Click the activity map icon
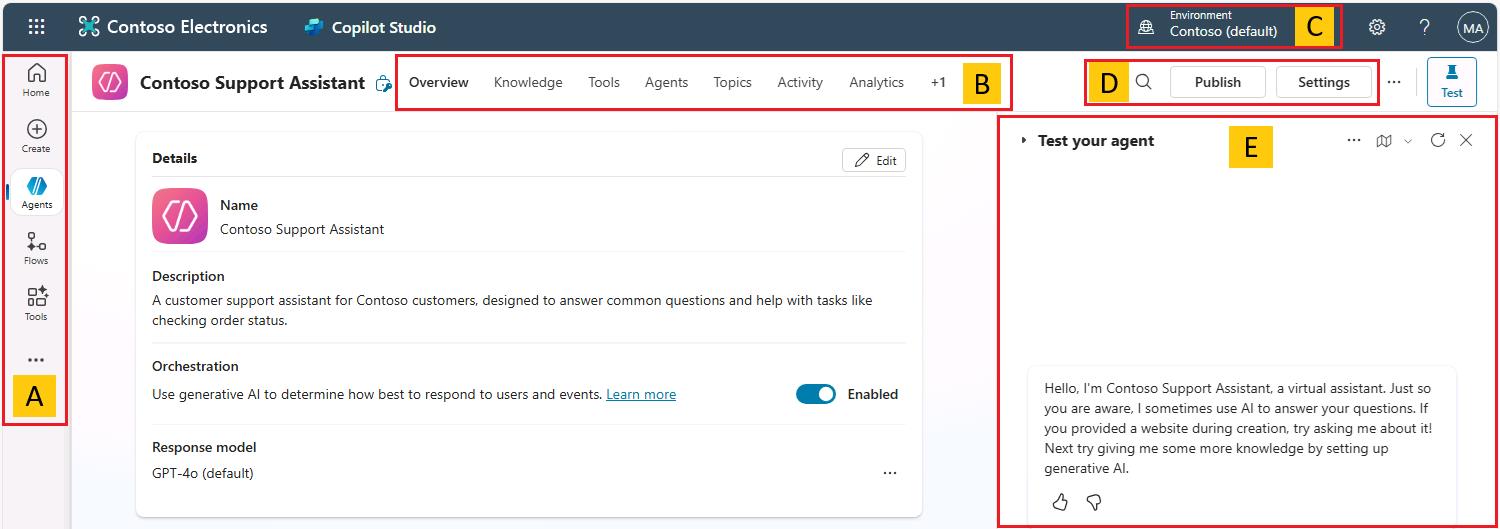Image resolution: width=1500 pixels, height=529 pixels. pos(1384,141)
